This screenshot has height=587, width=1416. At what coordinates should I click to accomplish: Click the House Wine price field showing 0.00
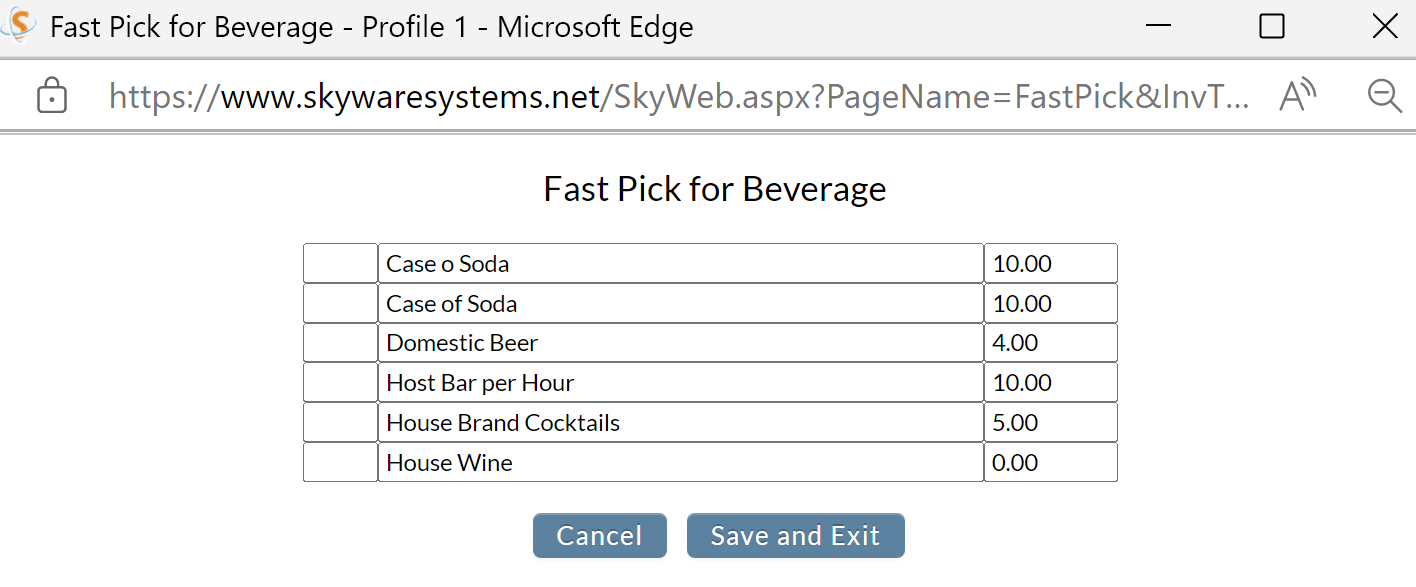(x=1051, y=462)
